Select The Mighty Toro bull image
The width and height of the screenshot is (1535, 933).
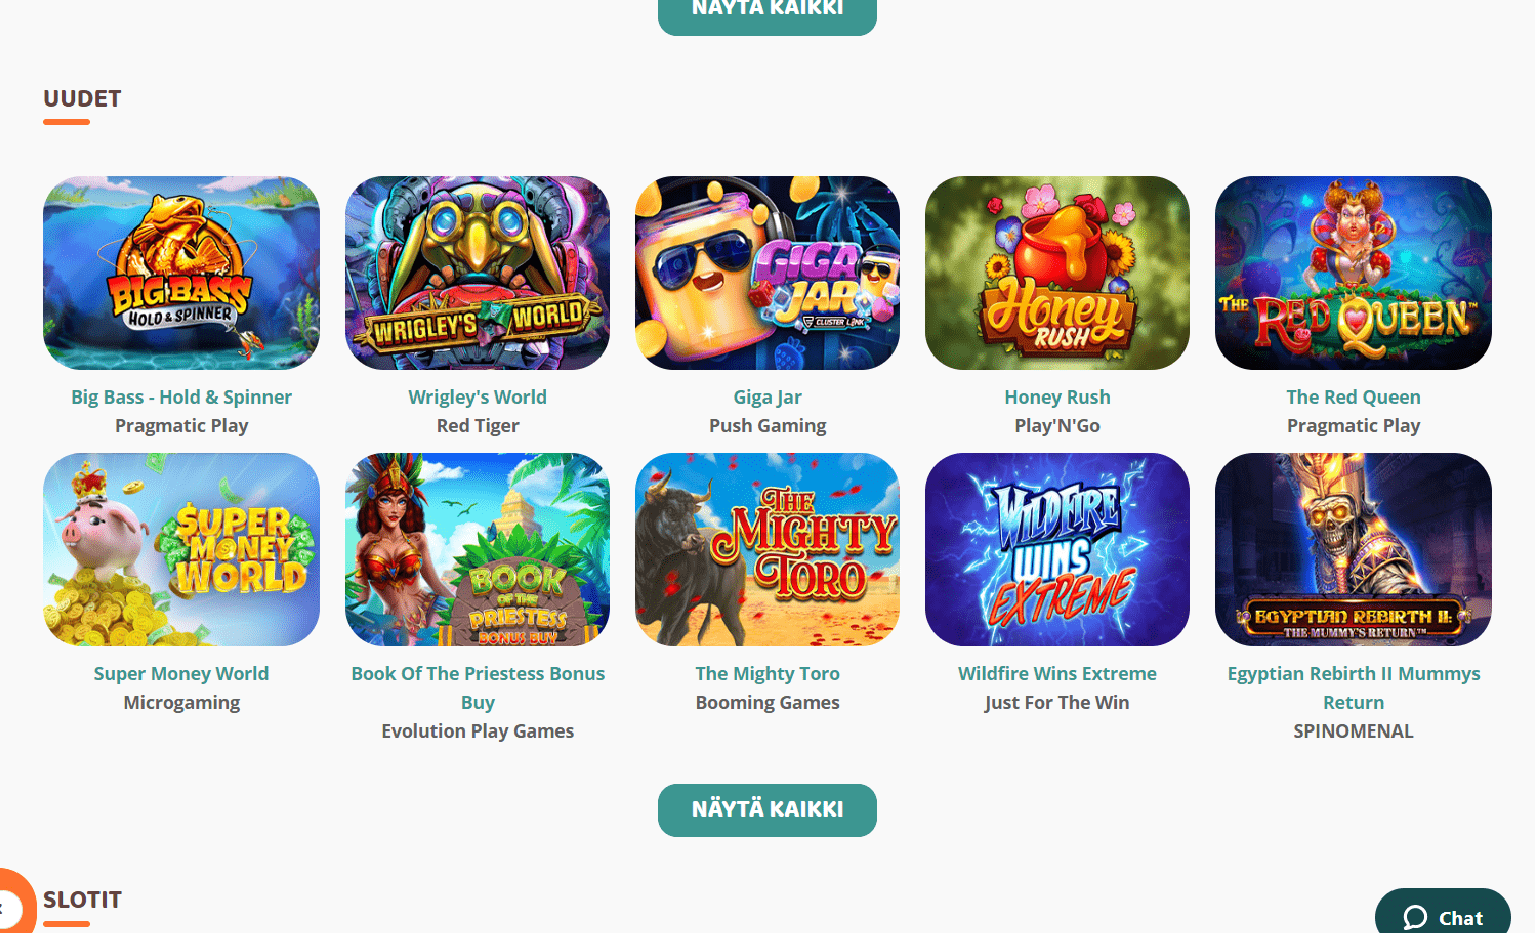pos(767,549)
